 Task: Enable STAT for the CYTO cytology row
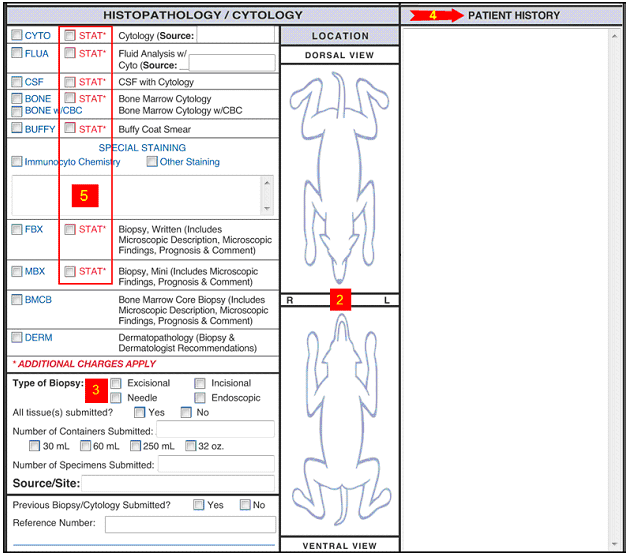(70, 35)
